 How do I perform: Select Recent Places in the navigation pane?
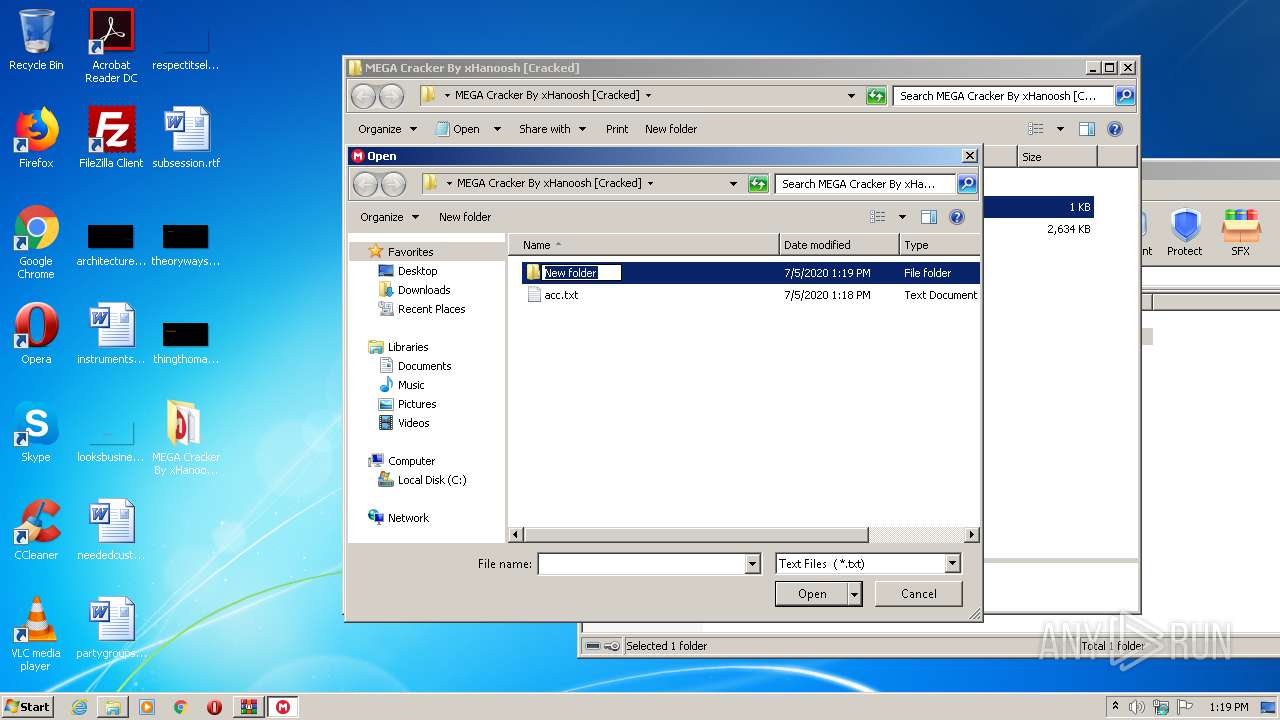(431, 309)
